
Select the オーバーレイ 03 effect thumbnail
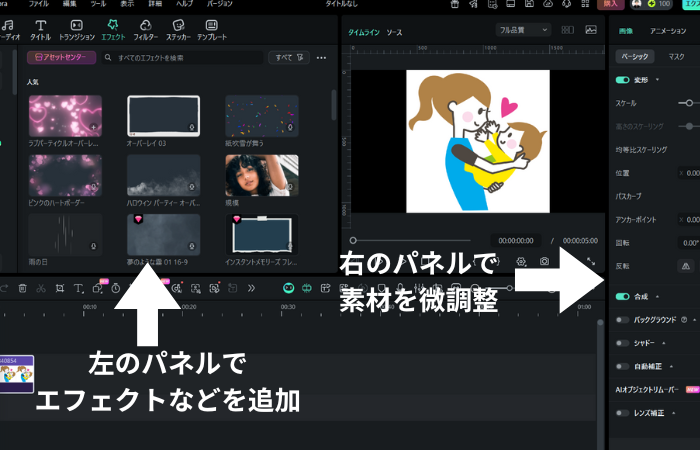click(163, 116)
